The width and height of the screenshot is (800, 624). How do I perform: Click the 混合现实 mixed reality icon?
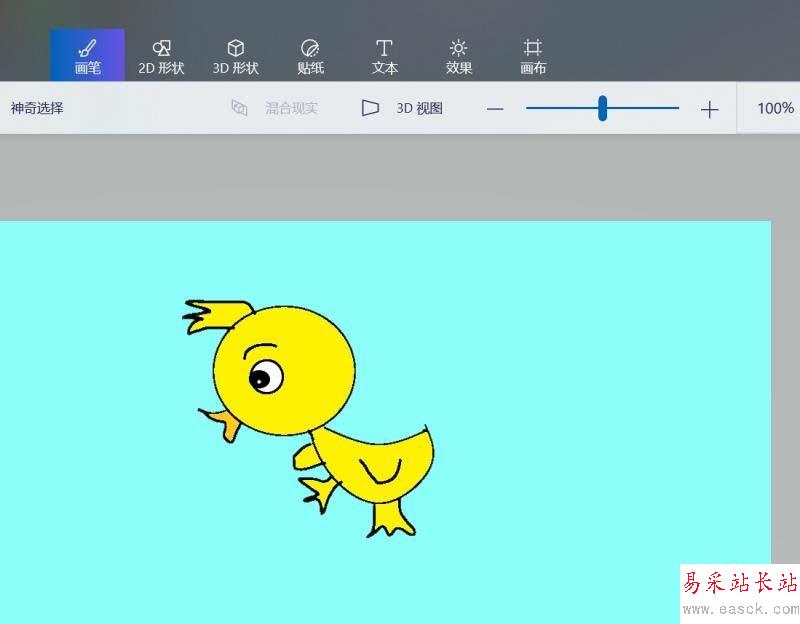(x=239, y=108)
